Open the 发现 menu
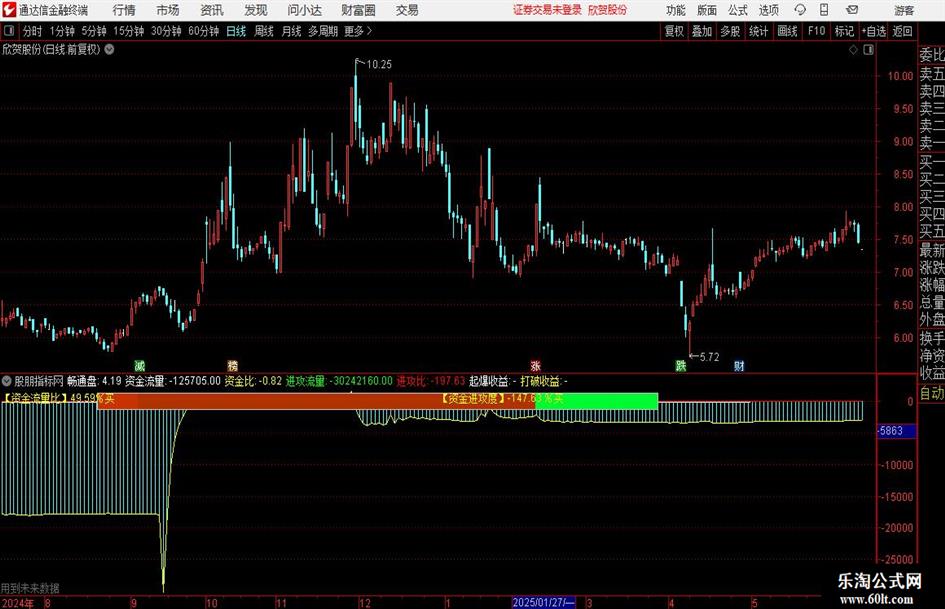Image resolution: width=945 pixels, height=609 pixels. [x=256, y=10]
